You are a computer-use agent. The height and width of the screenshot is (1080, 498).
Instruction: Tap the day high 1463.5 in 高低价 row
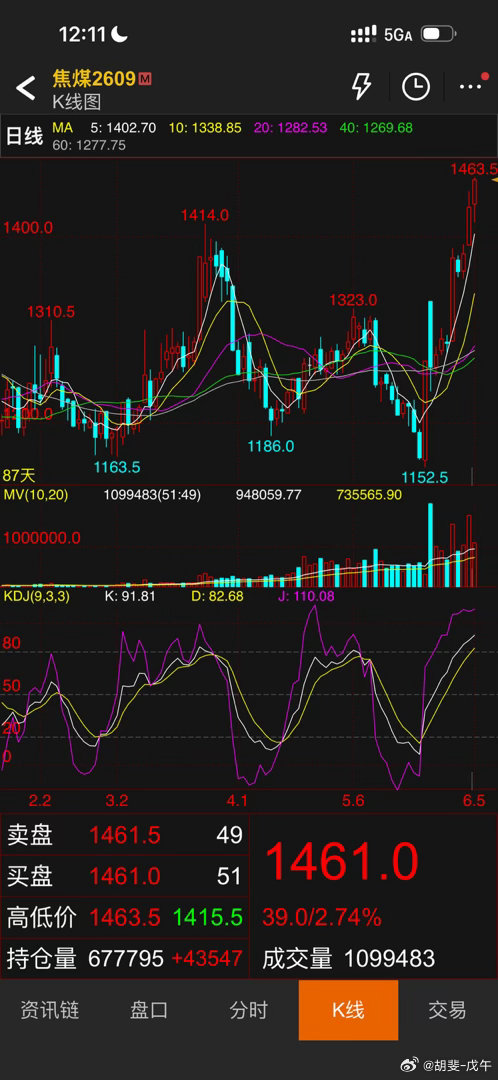pos(125,917)
